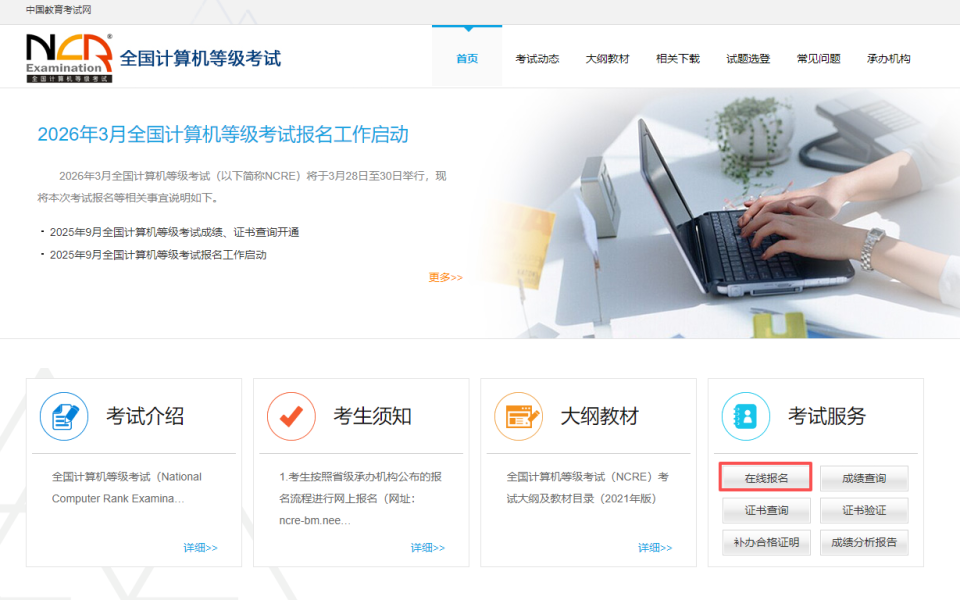This screenshot has width=960, height=600.
Task: Open news 2025年9月全国计算机等级考试报名工作启动
Action: coord(158,255)
